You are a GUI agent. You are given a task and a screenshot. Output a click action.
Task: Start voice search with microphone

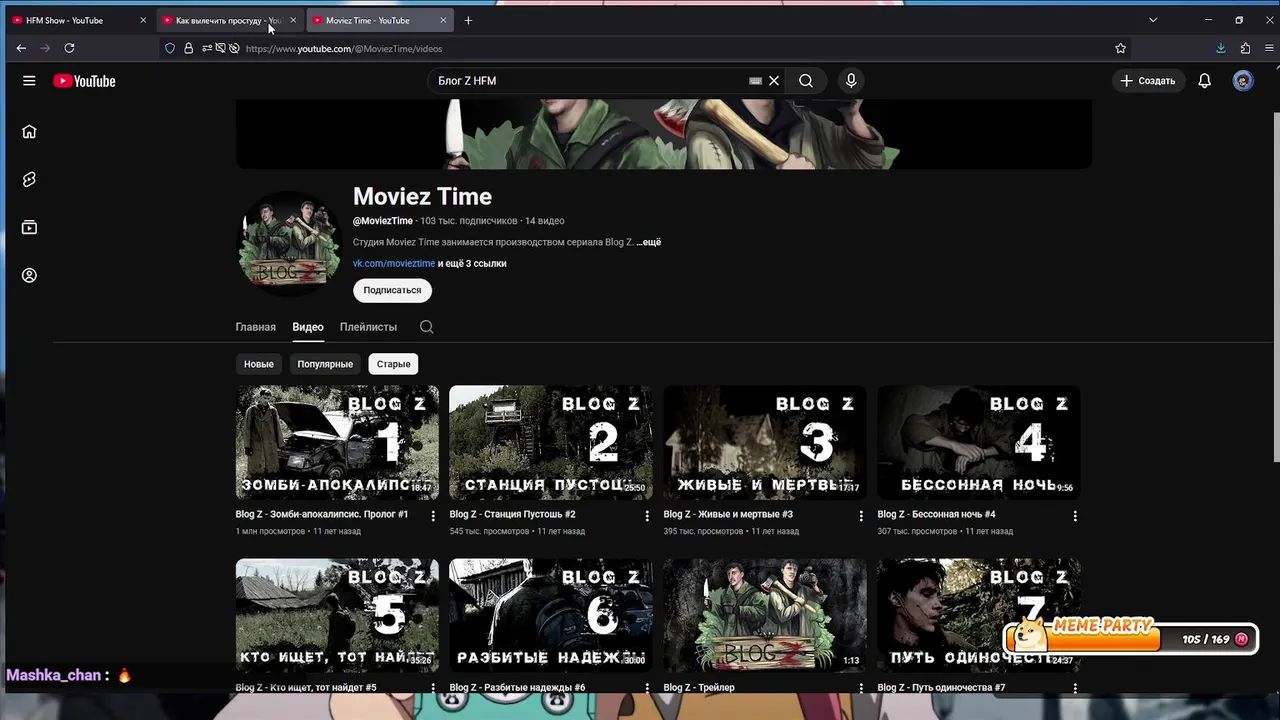click(x=851, y=81)
